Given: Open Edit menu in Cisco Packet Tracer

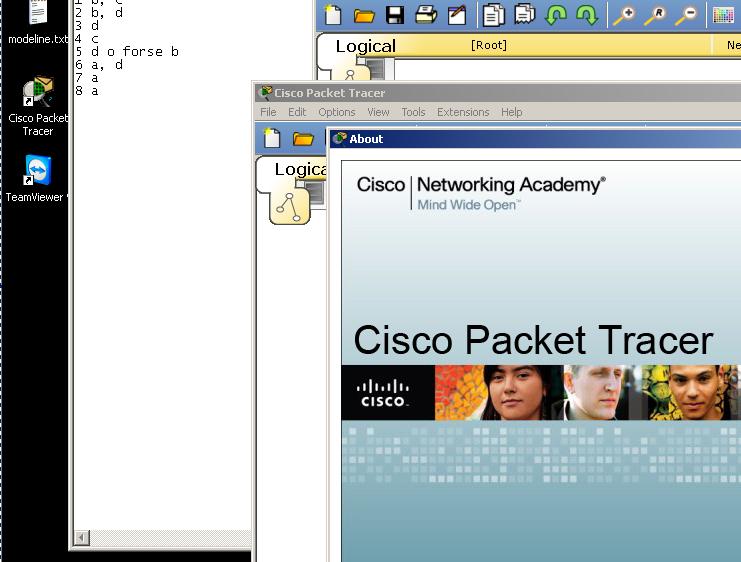Looking at the screenshot, I should (x=297, y=112).
